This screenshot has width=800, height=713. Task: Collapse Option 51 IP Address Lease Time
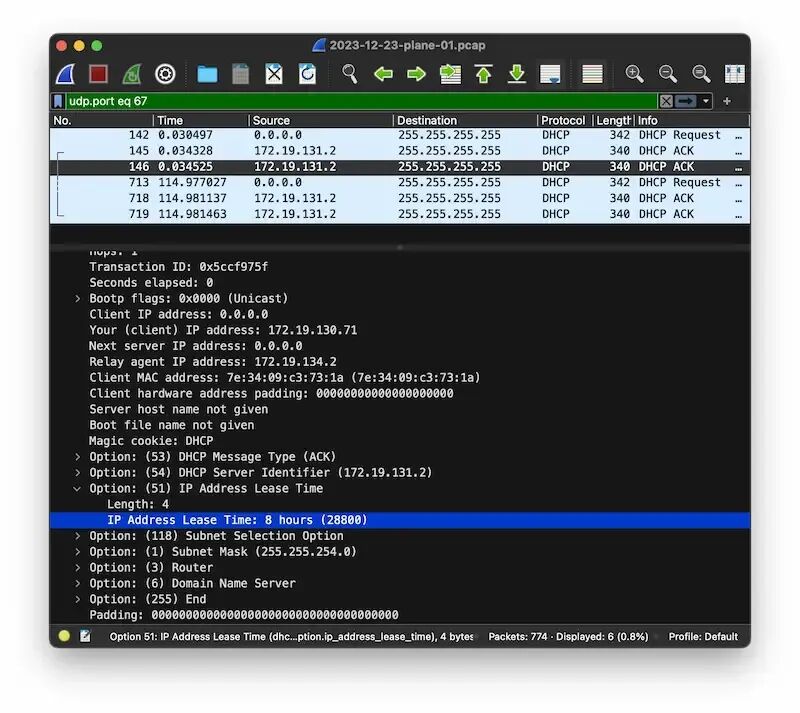pyautogui.click(x=77, y=488)
